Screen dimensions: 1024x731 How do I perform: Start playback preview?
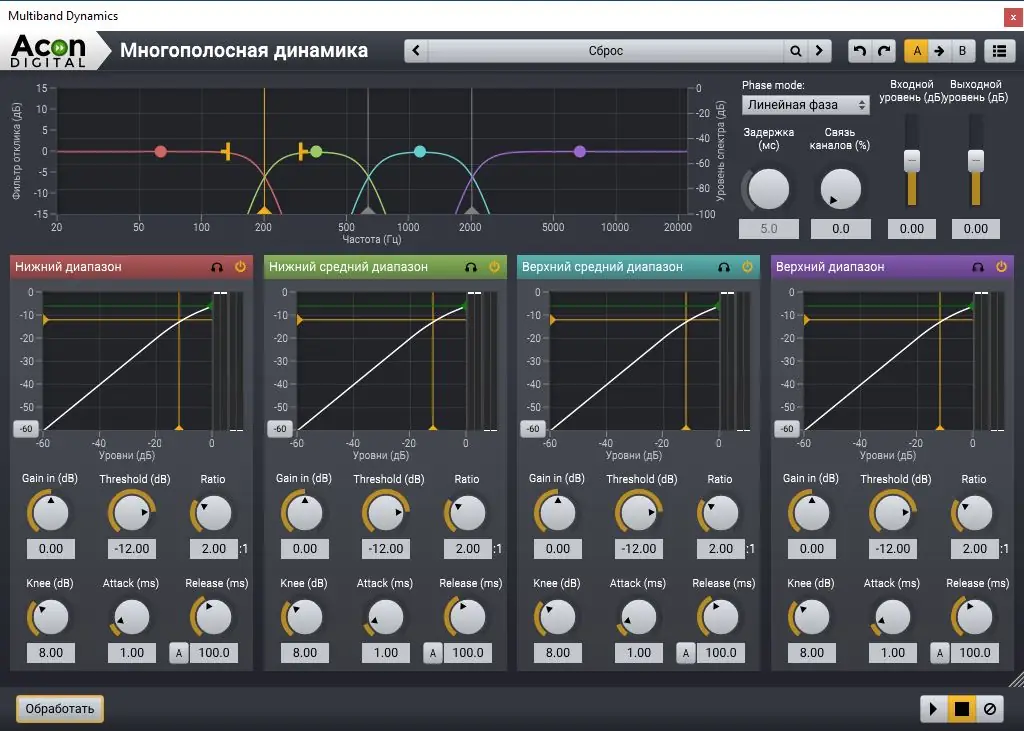933,709
